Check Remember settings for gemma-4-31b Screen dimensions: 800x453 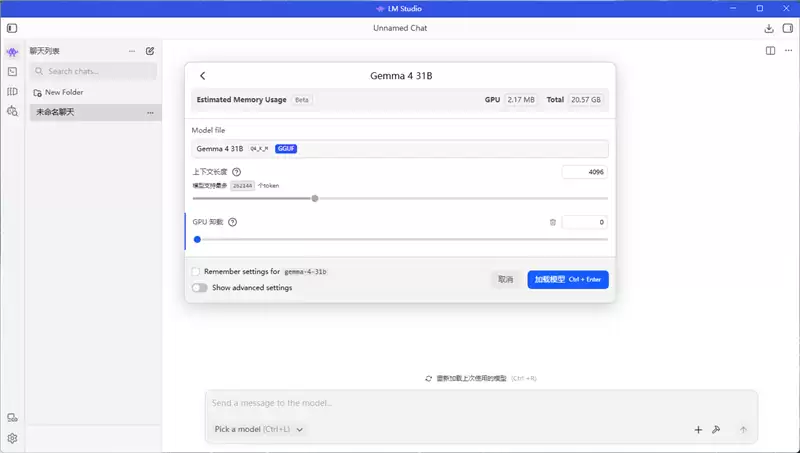pos(196,271)
